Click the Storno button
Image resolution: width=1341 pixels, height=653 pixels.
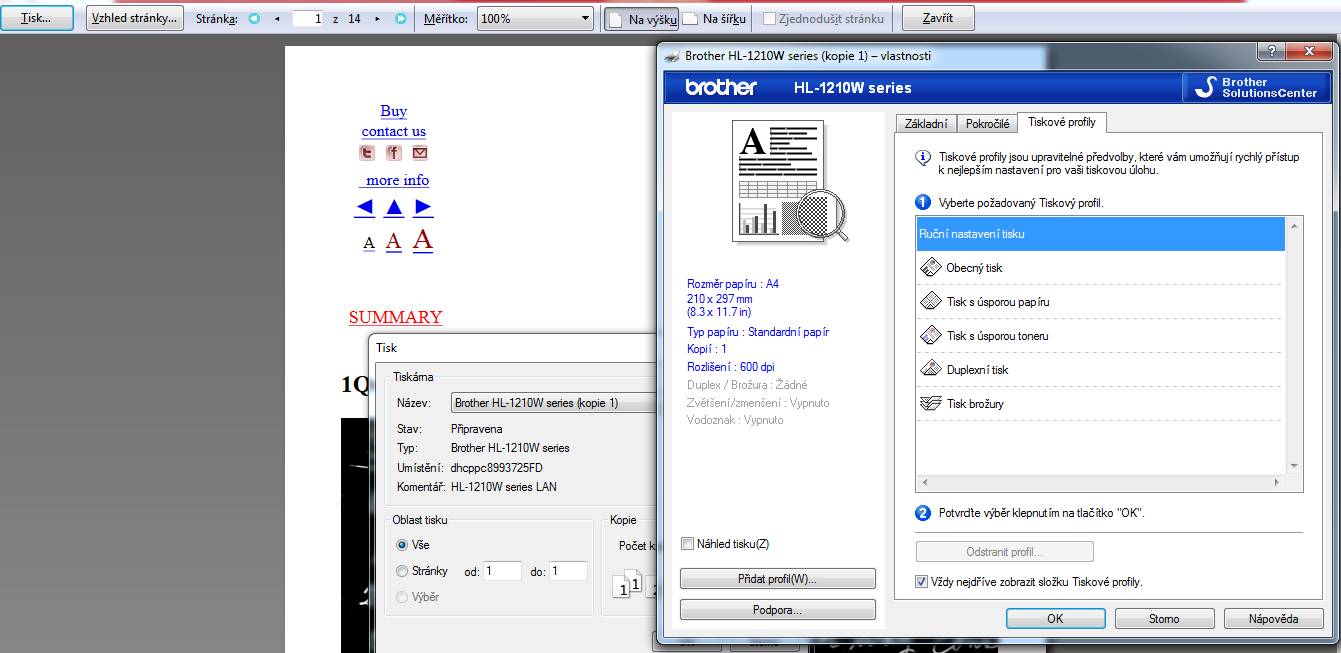pos(1164,619)
